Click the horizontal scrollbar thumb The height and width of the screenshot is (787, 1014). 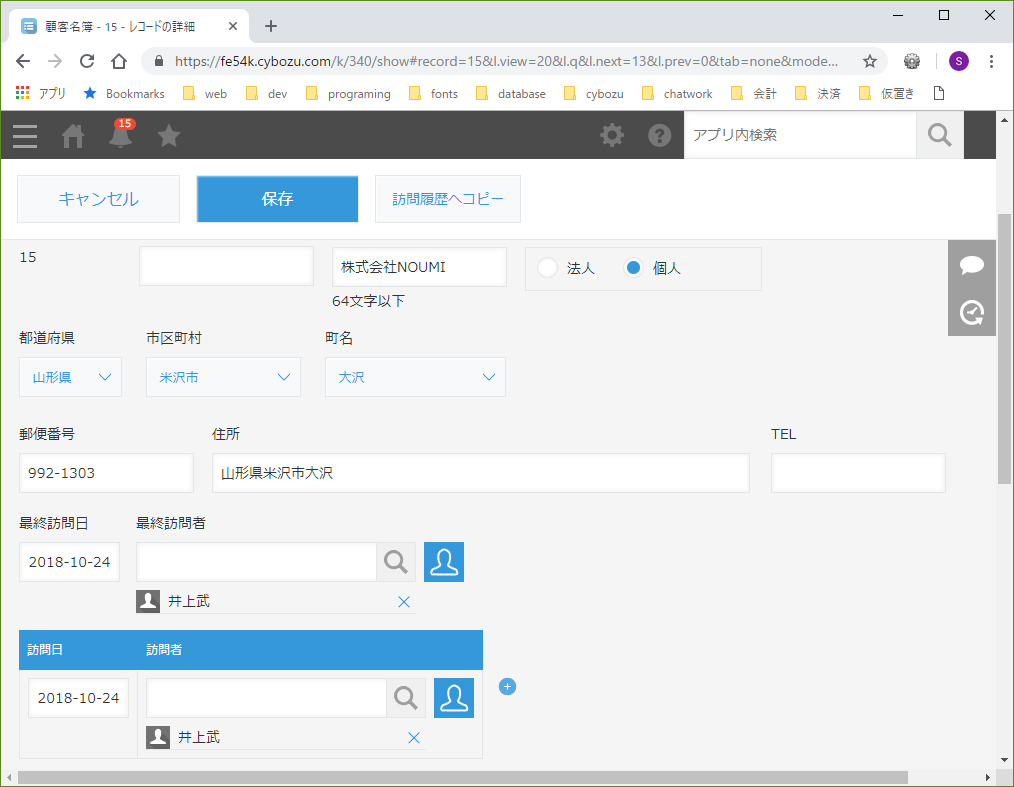[462, 777]
